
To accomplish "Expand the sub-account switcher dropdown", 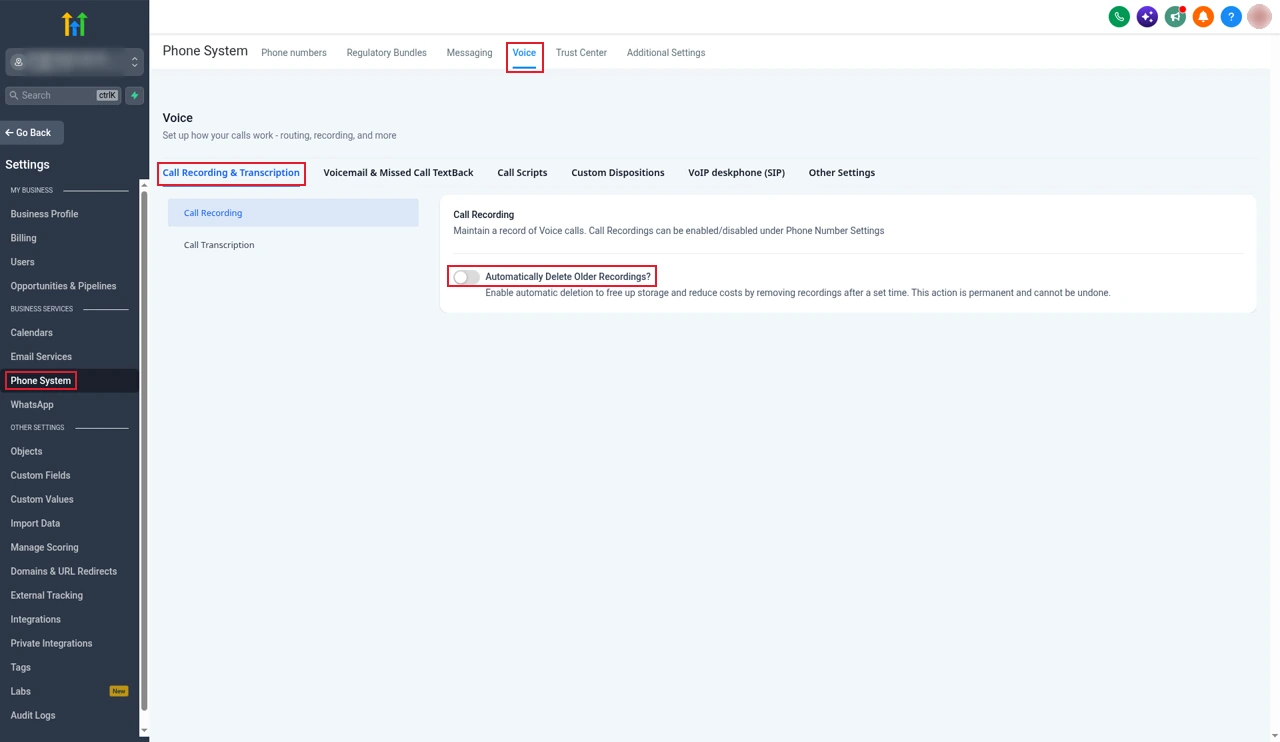I will point(74,62).
